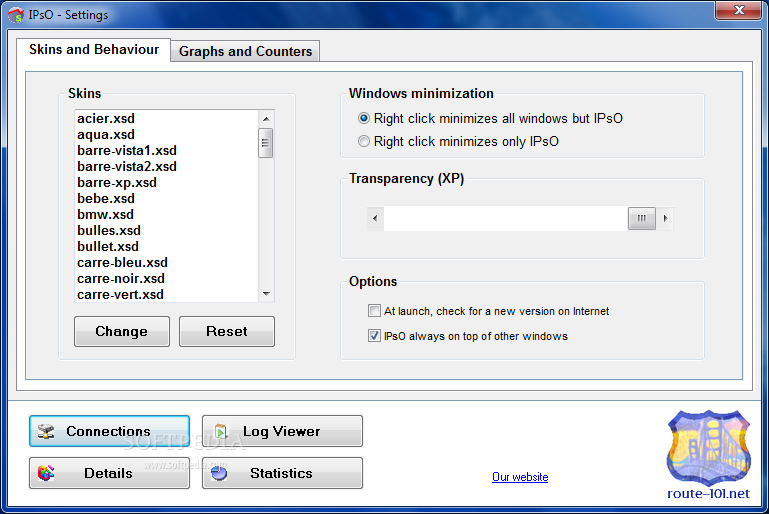Click the transparency slider thumb
769x514 pixels.
click(641, 218)
